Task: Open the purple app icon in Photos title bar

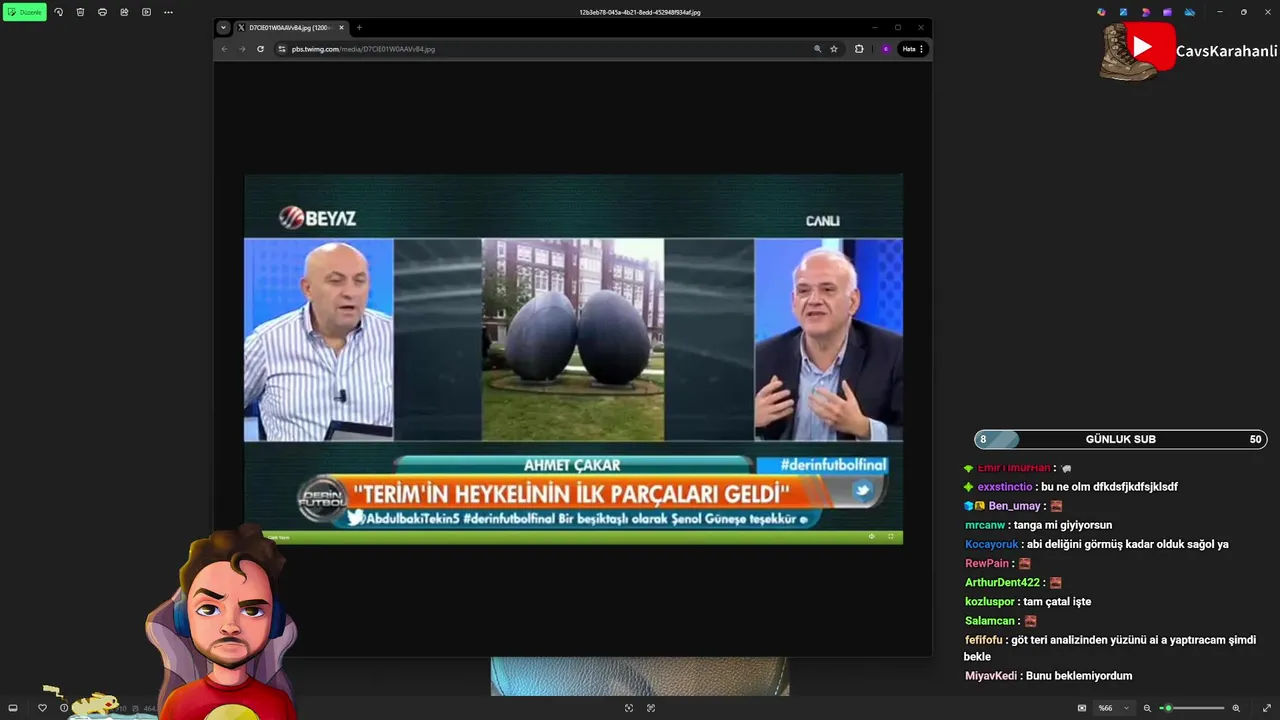Action: (x=1167, y=12)
